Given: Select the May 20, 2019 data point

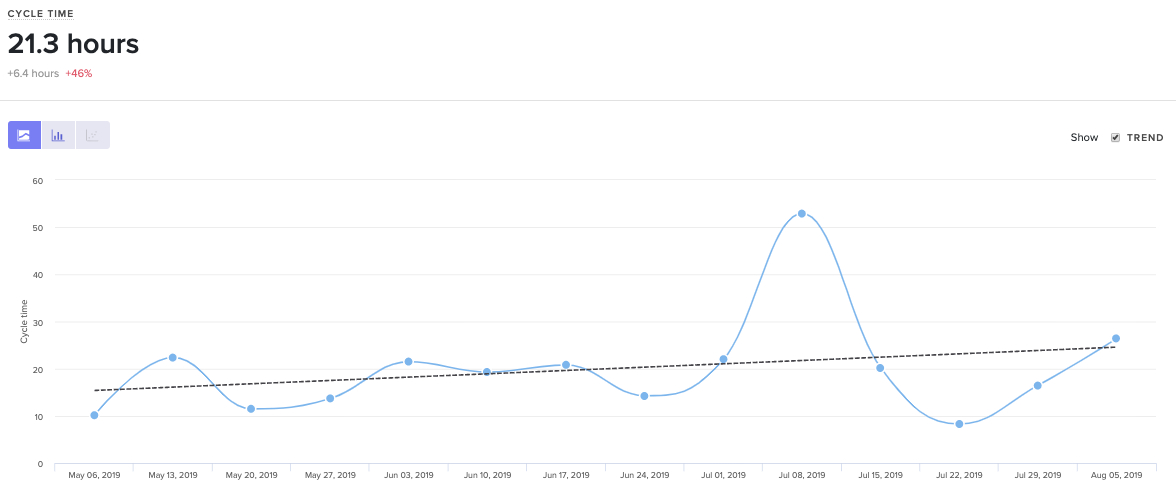Looking at the screenshot, I should tap(251, 409).
